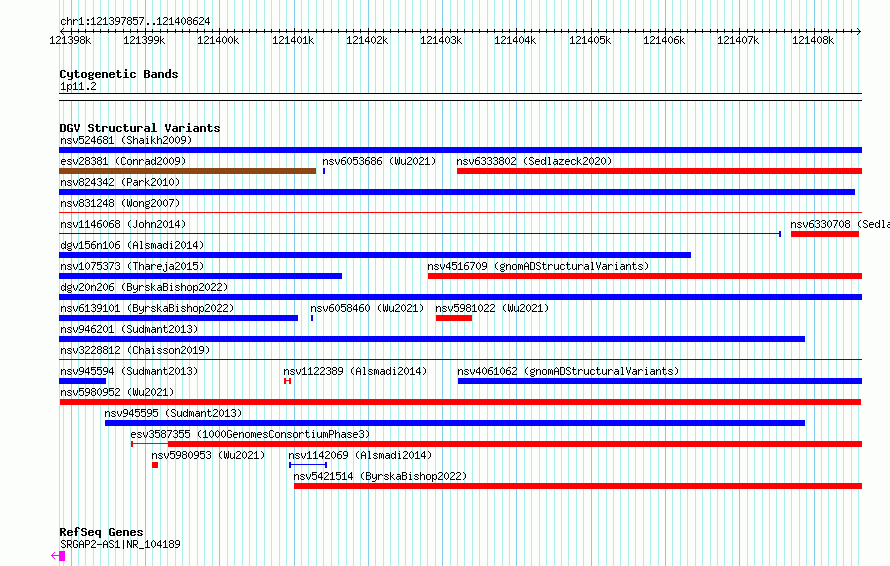Screen dimensions: 890x566
Task: Open nsv824342 (Park2010) variant label
Action: pyautogui.click(x=120, y=182)
